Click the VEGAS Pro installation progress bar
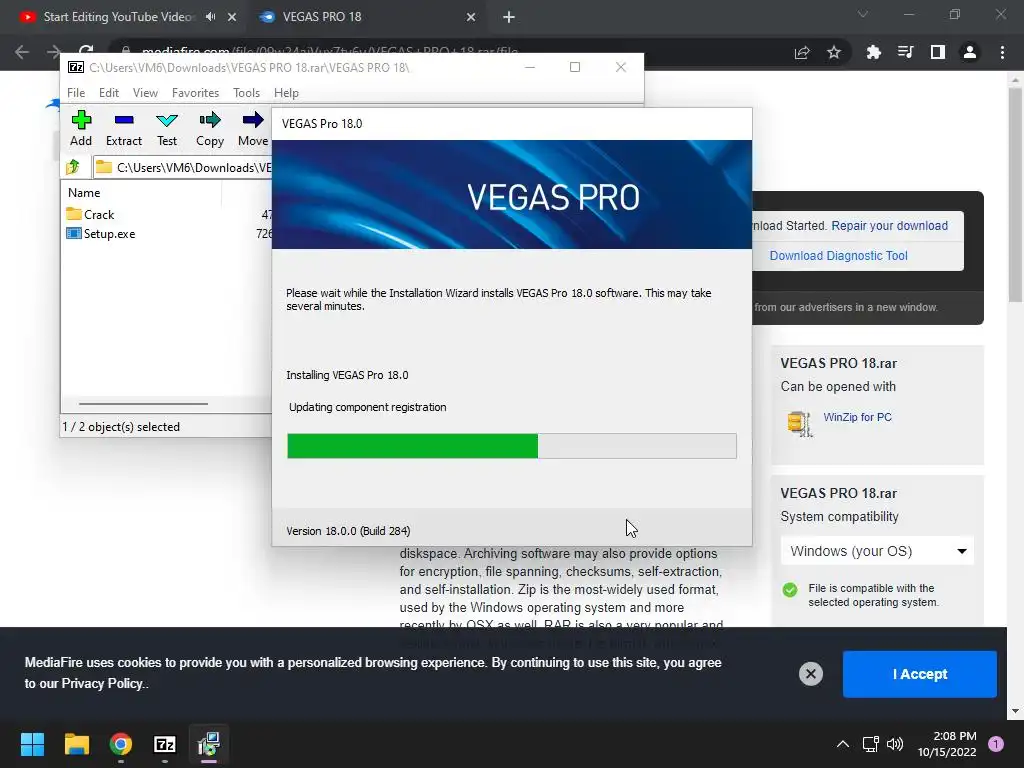The image size is (1024, 768). (x=511, y=446)
